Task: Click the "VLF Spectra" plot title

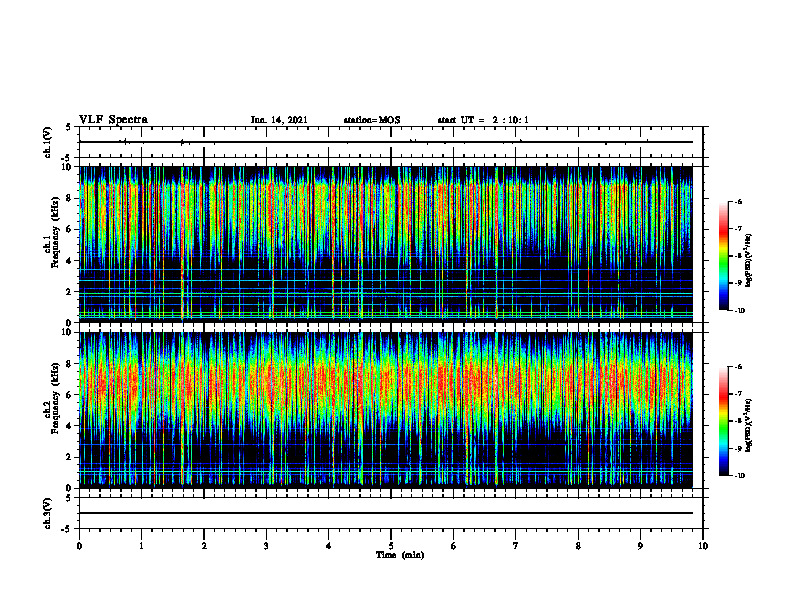Action: tap(113, 120)
